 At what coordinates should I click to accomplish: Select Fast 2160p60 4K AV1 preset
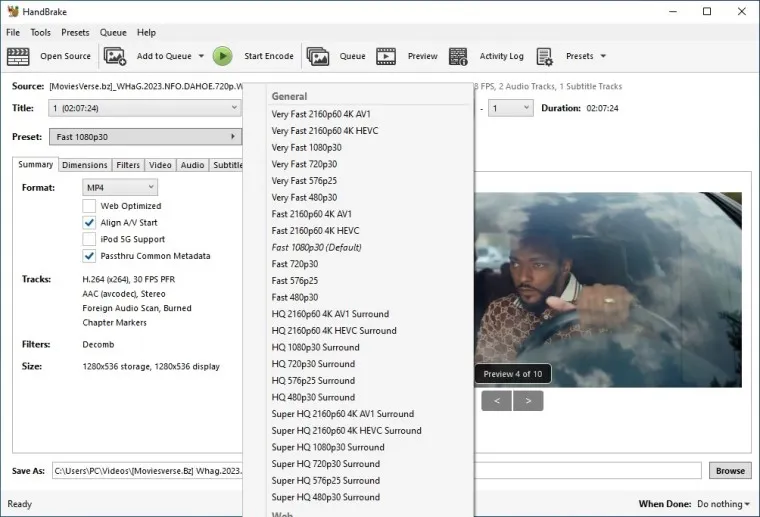click(x=312, y=214)
